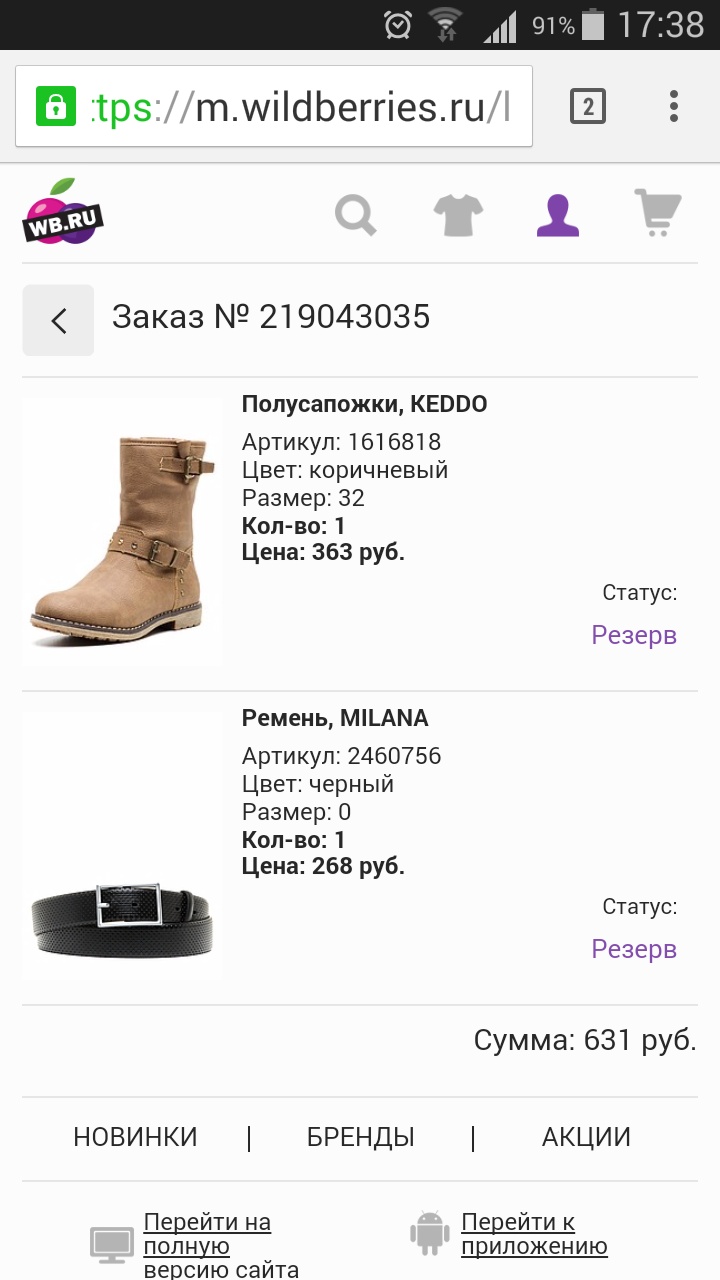
Task: Tap the WB.RU logo
Action: click(x=64, y=212)
